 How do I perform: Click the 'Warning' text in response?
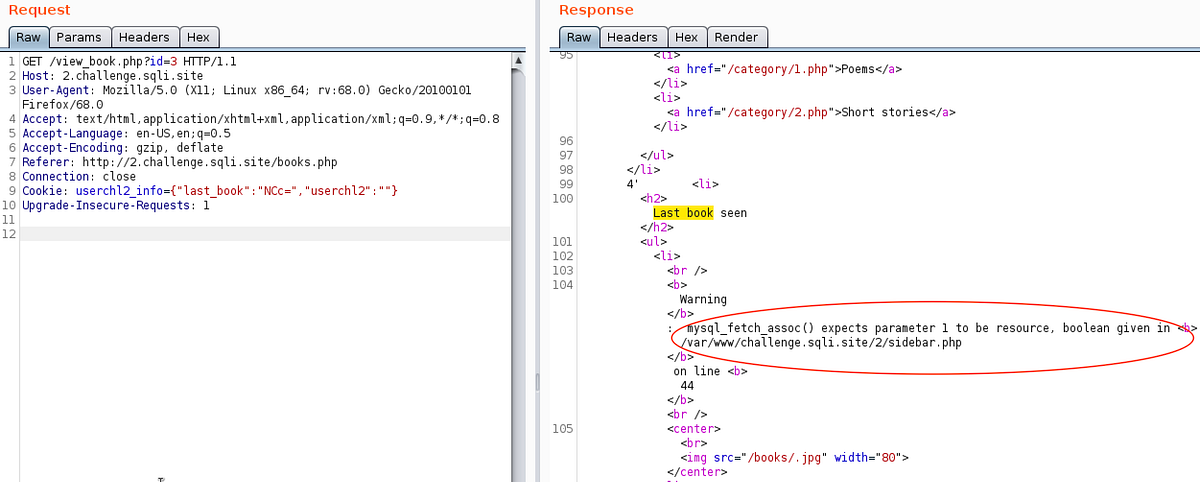pos(703,299)
